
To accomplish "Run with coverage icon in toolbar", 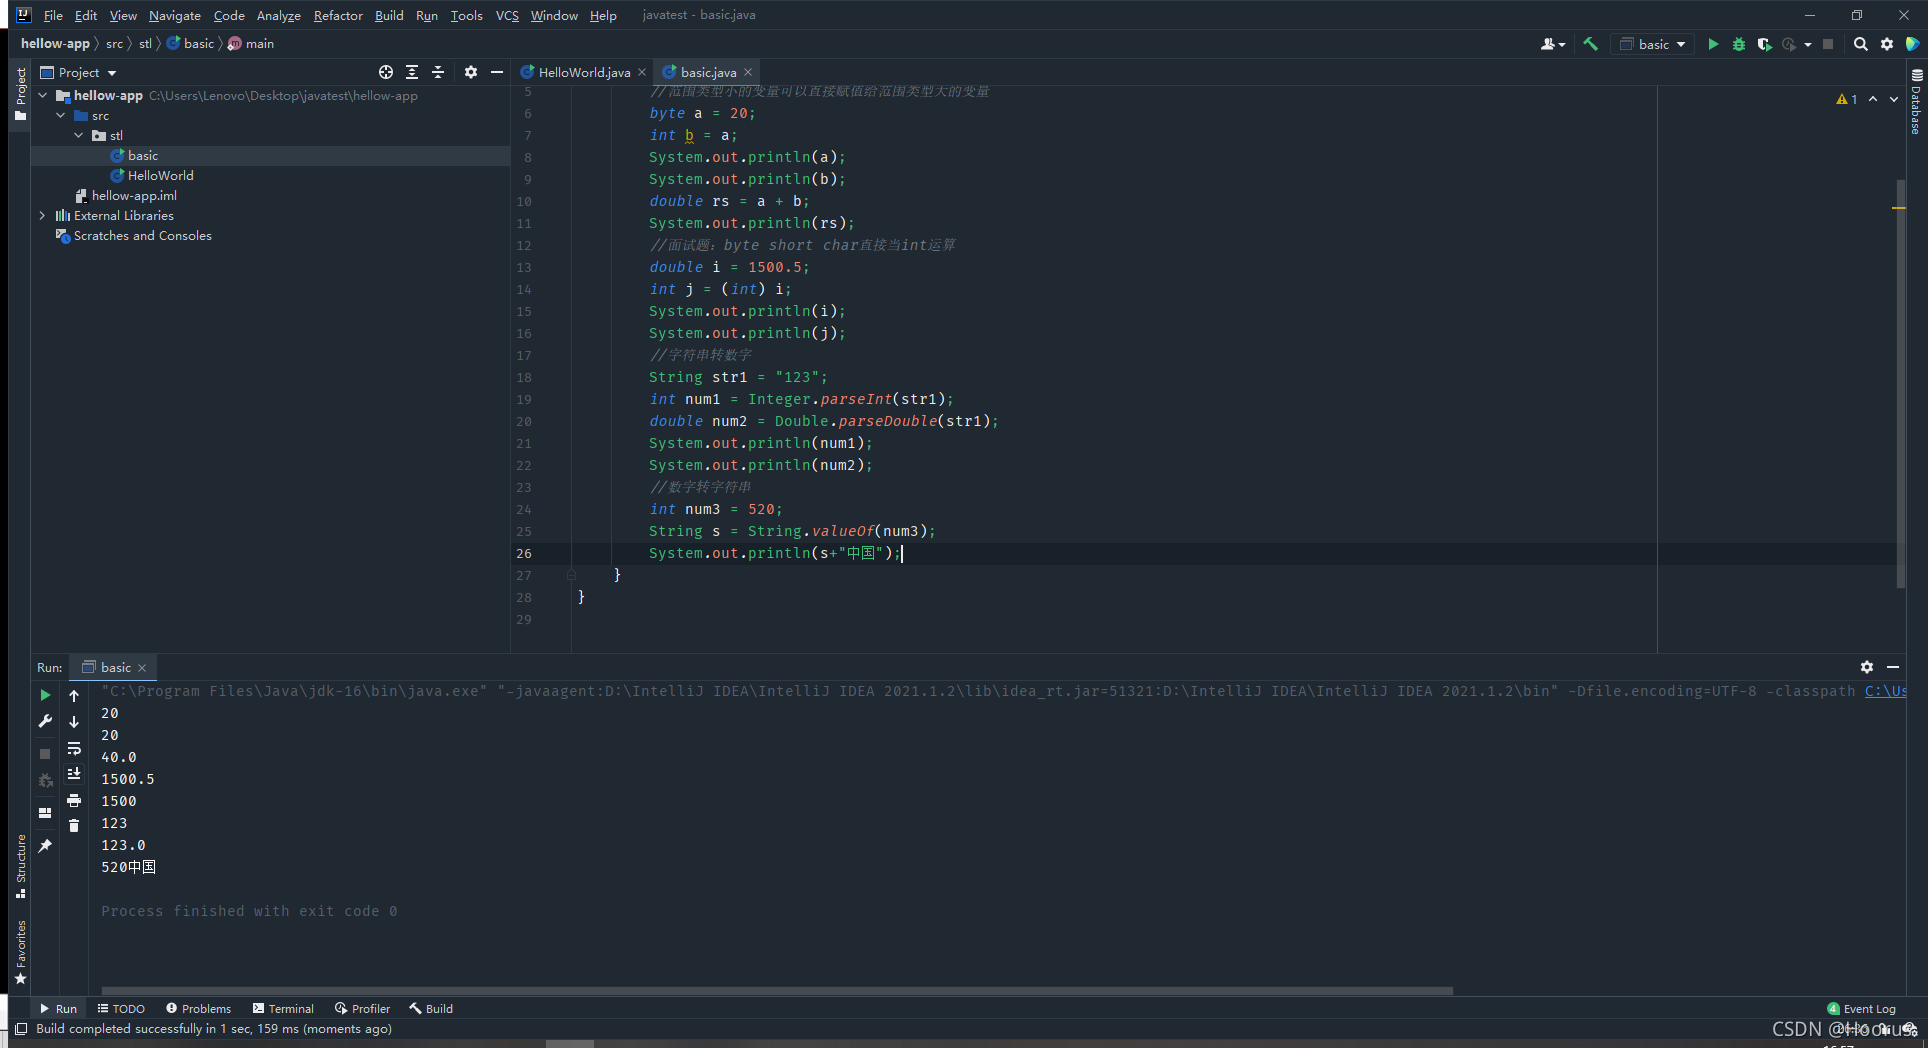I will click(1764, 44).
